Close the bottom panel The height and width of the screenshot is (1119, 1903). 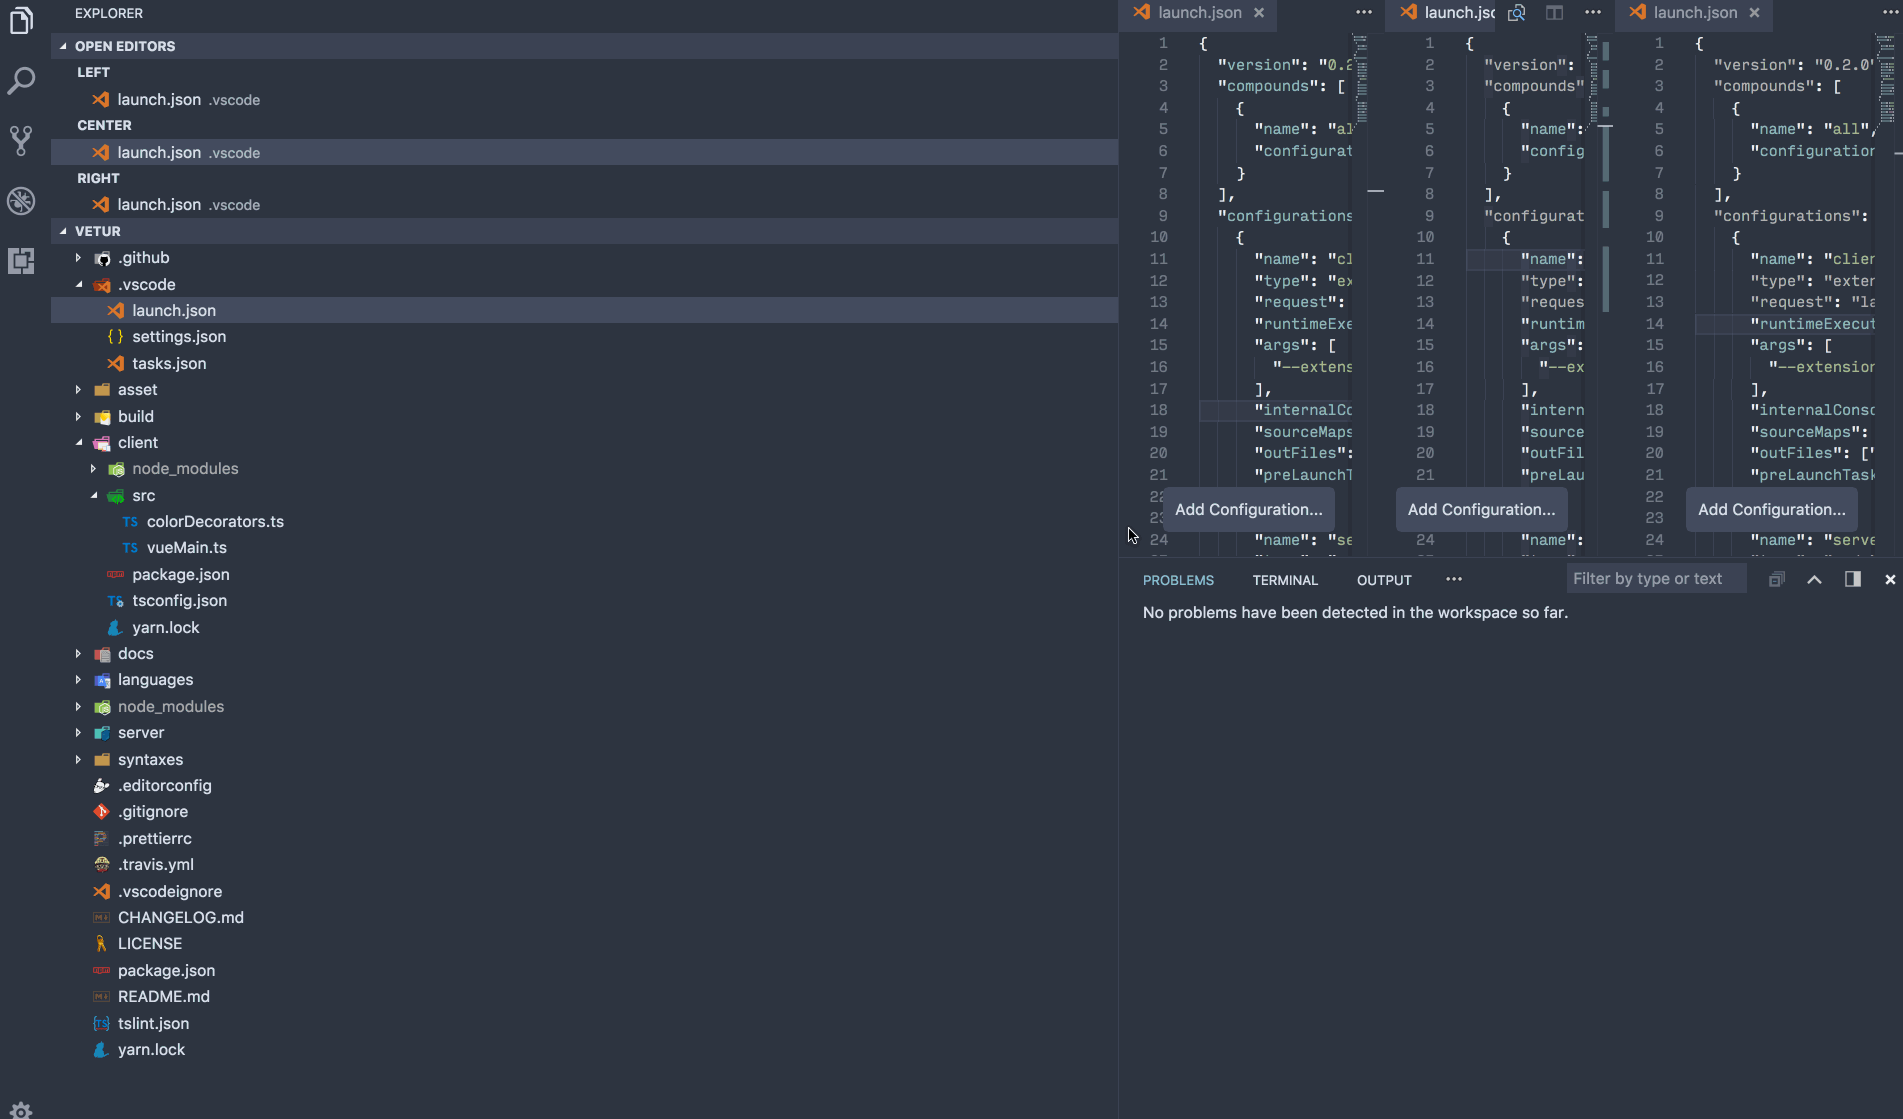click(x=1890, y=580)
